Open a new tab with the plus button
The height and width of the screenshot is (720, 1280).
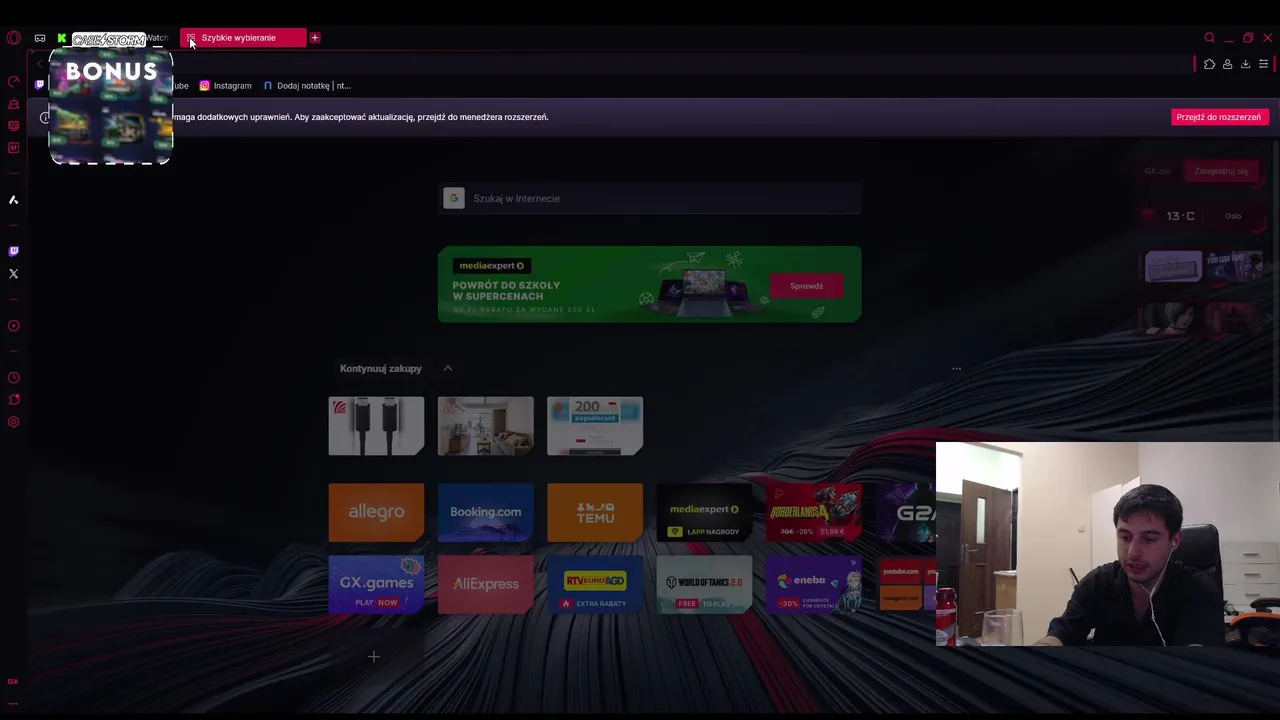315,38
